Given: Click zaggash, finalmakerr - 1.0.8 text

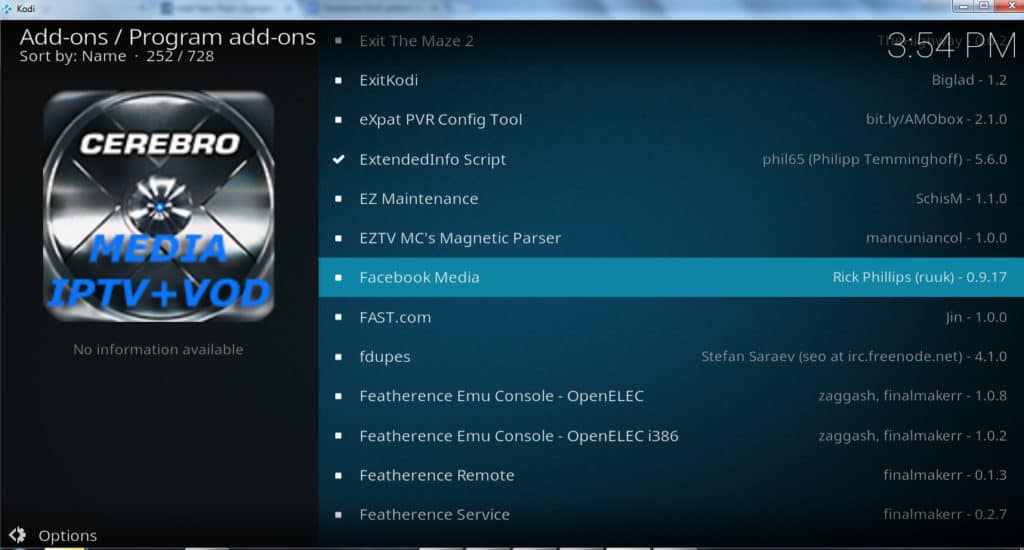Looking at the screenshot, I should coord(912,396).
